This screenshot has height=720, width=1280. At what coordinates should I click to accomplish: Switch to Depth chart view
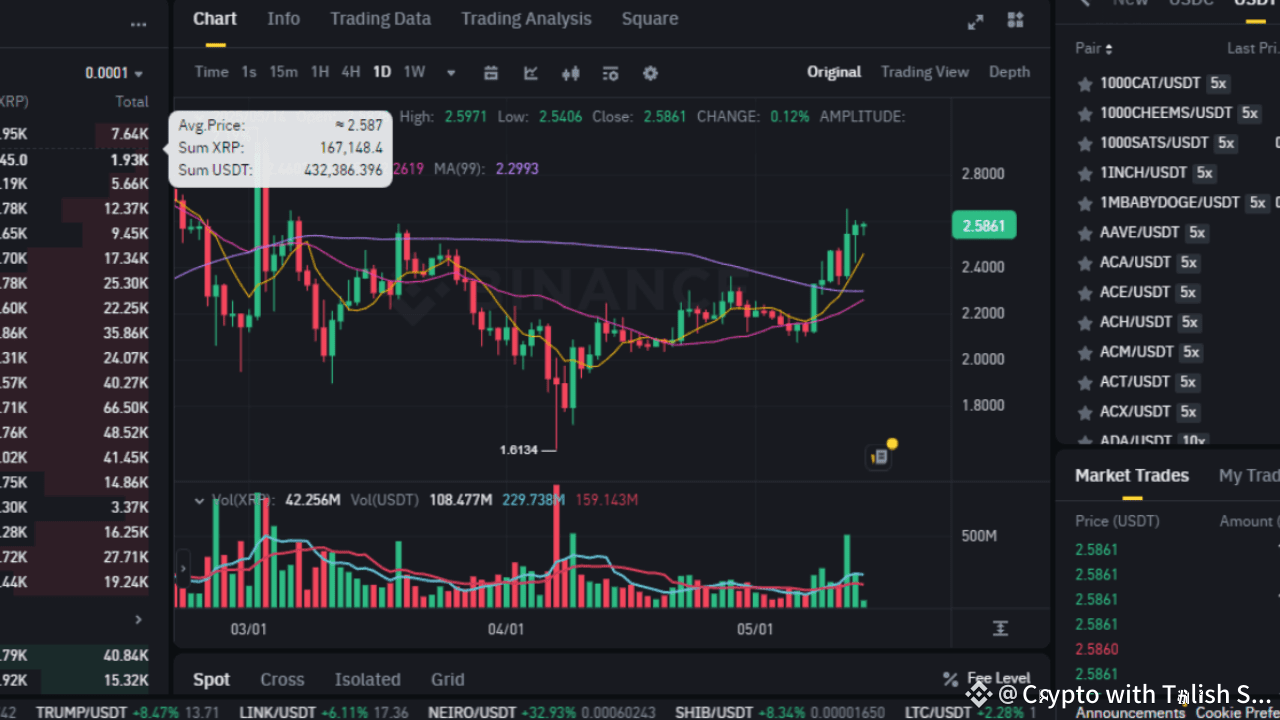click(1009, 72)
